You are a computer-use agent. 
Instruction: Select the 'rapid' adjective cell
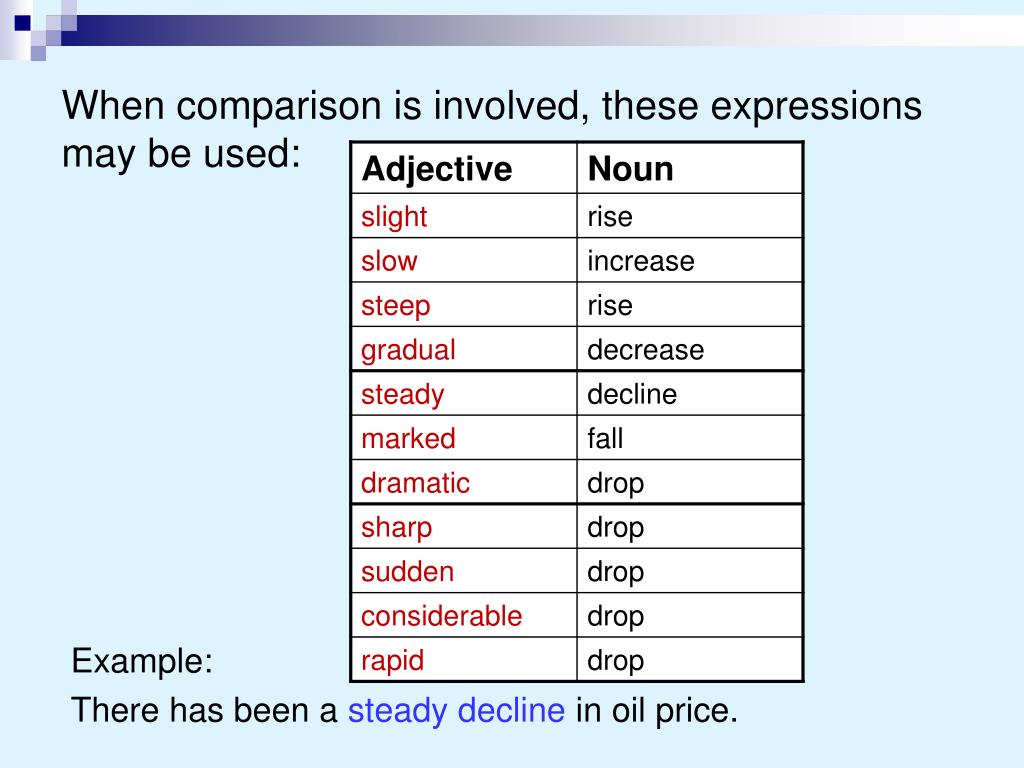[x=464, y=660]
